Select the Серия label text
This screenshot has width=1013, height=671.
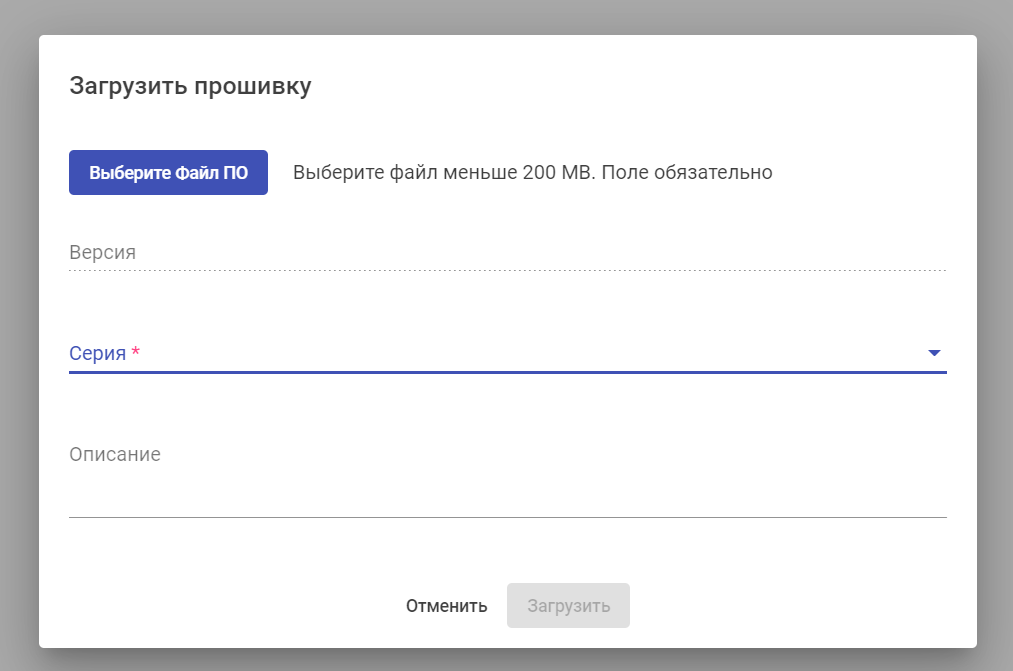[x=97, y=353]
